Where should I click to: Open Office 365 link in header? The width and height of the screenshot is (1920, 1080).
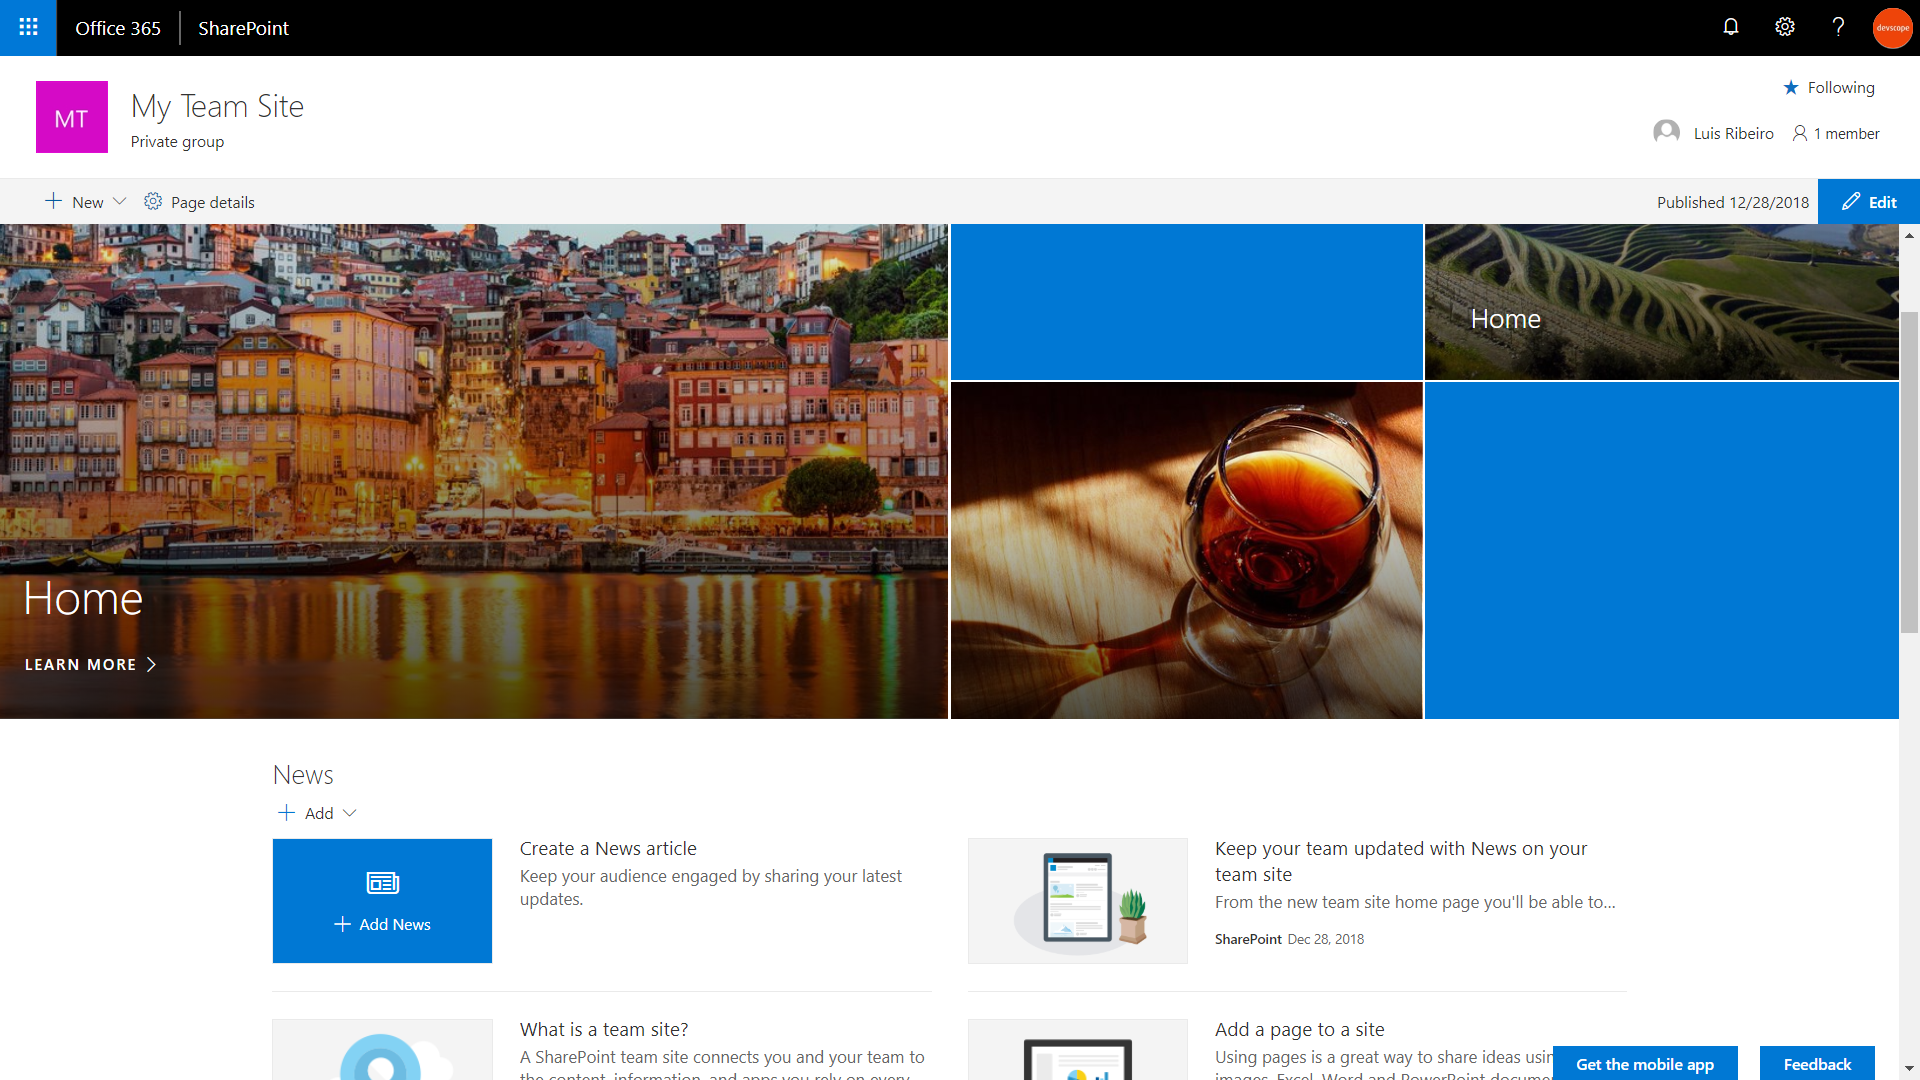[x=117, y=28]
